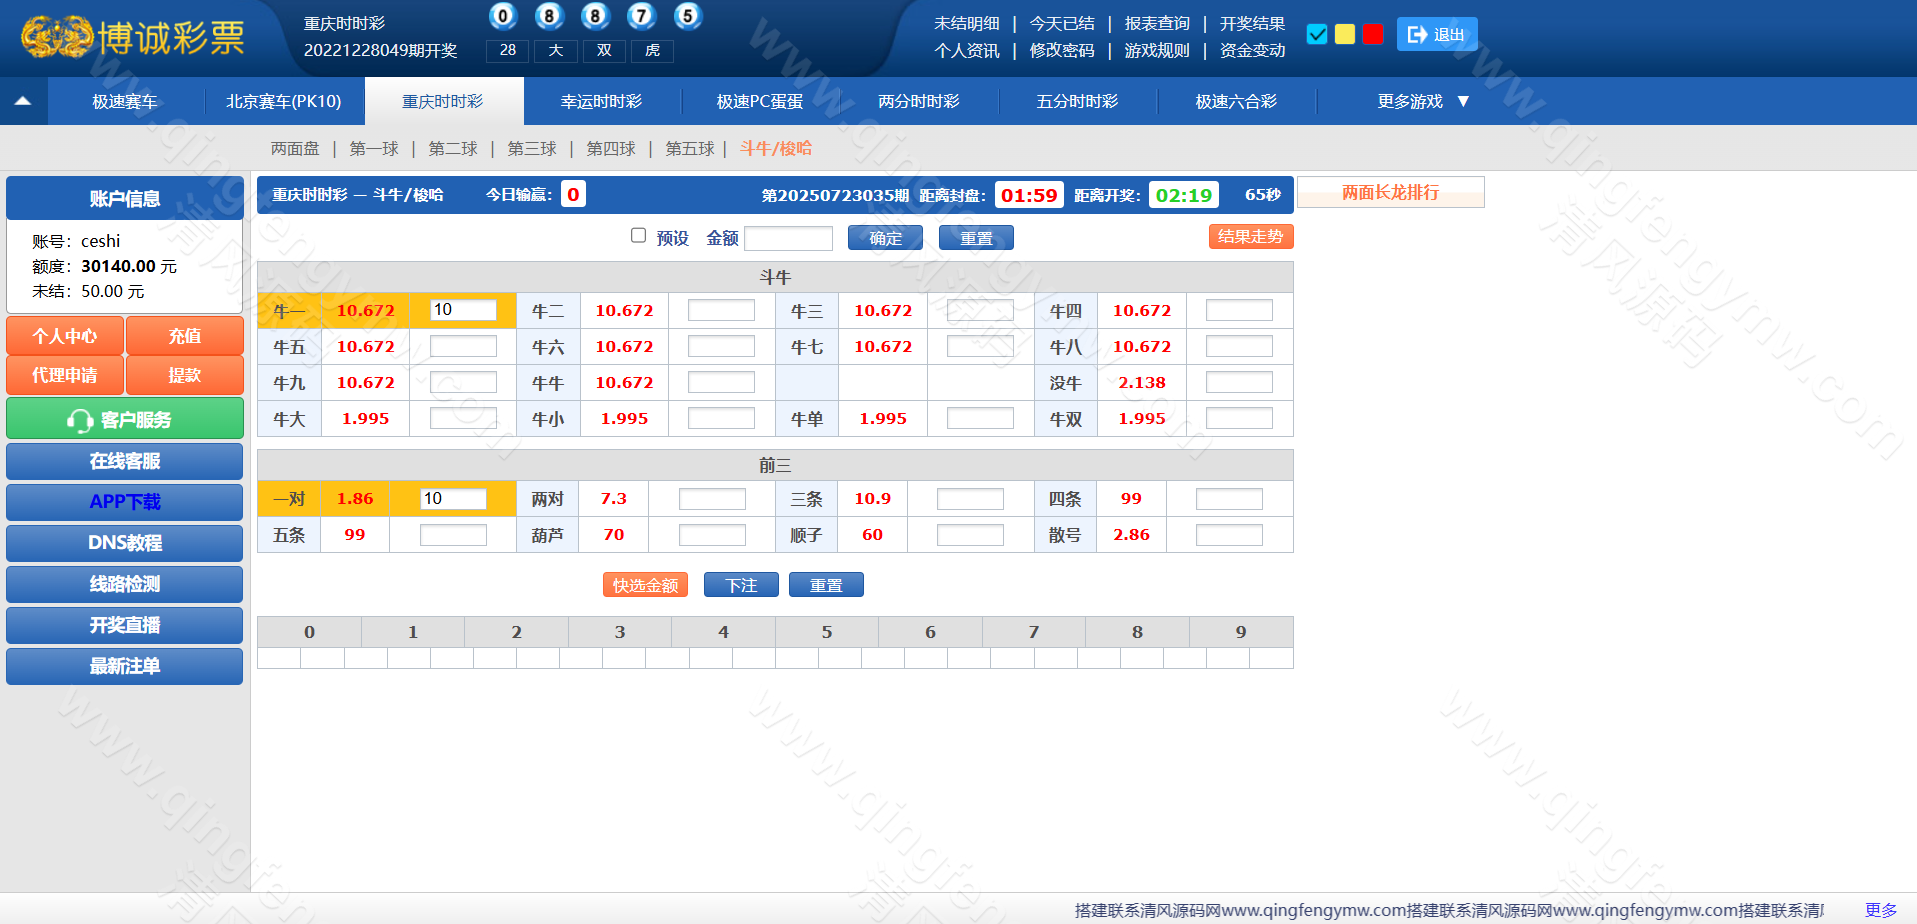Screen dimensions: 1917x924
Task: Click the first lottery ball showing 0
Action: (x=503, y=16)
